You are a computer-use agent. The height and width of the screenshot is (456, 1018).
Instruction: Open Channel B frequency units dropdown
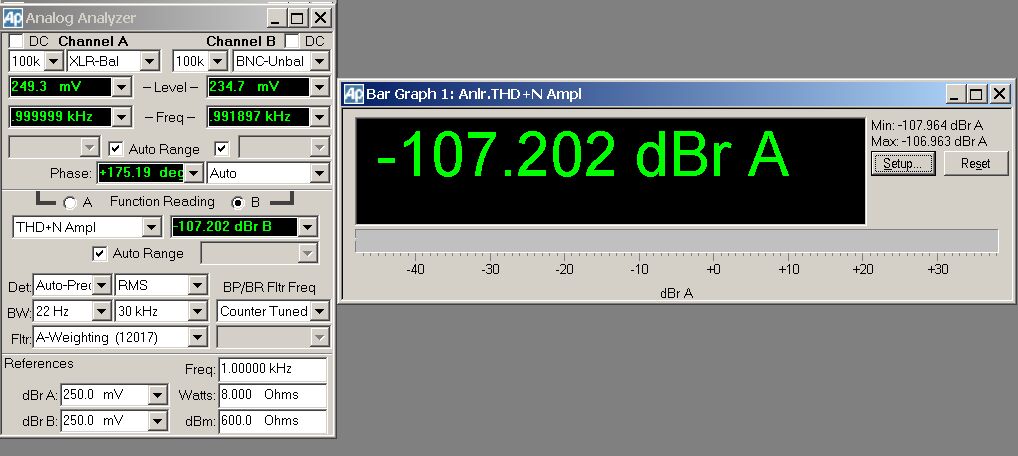tap(319, 117)
